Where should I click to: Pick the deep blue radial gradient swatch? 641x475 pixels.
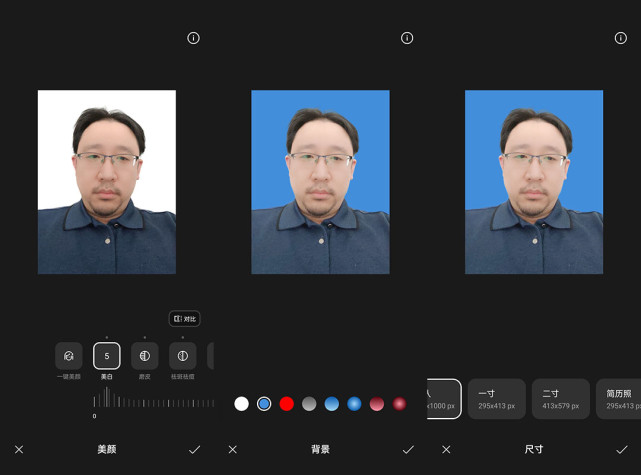pyautogui.click(x=354, y=404)
